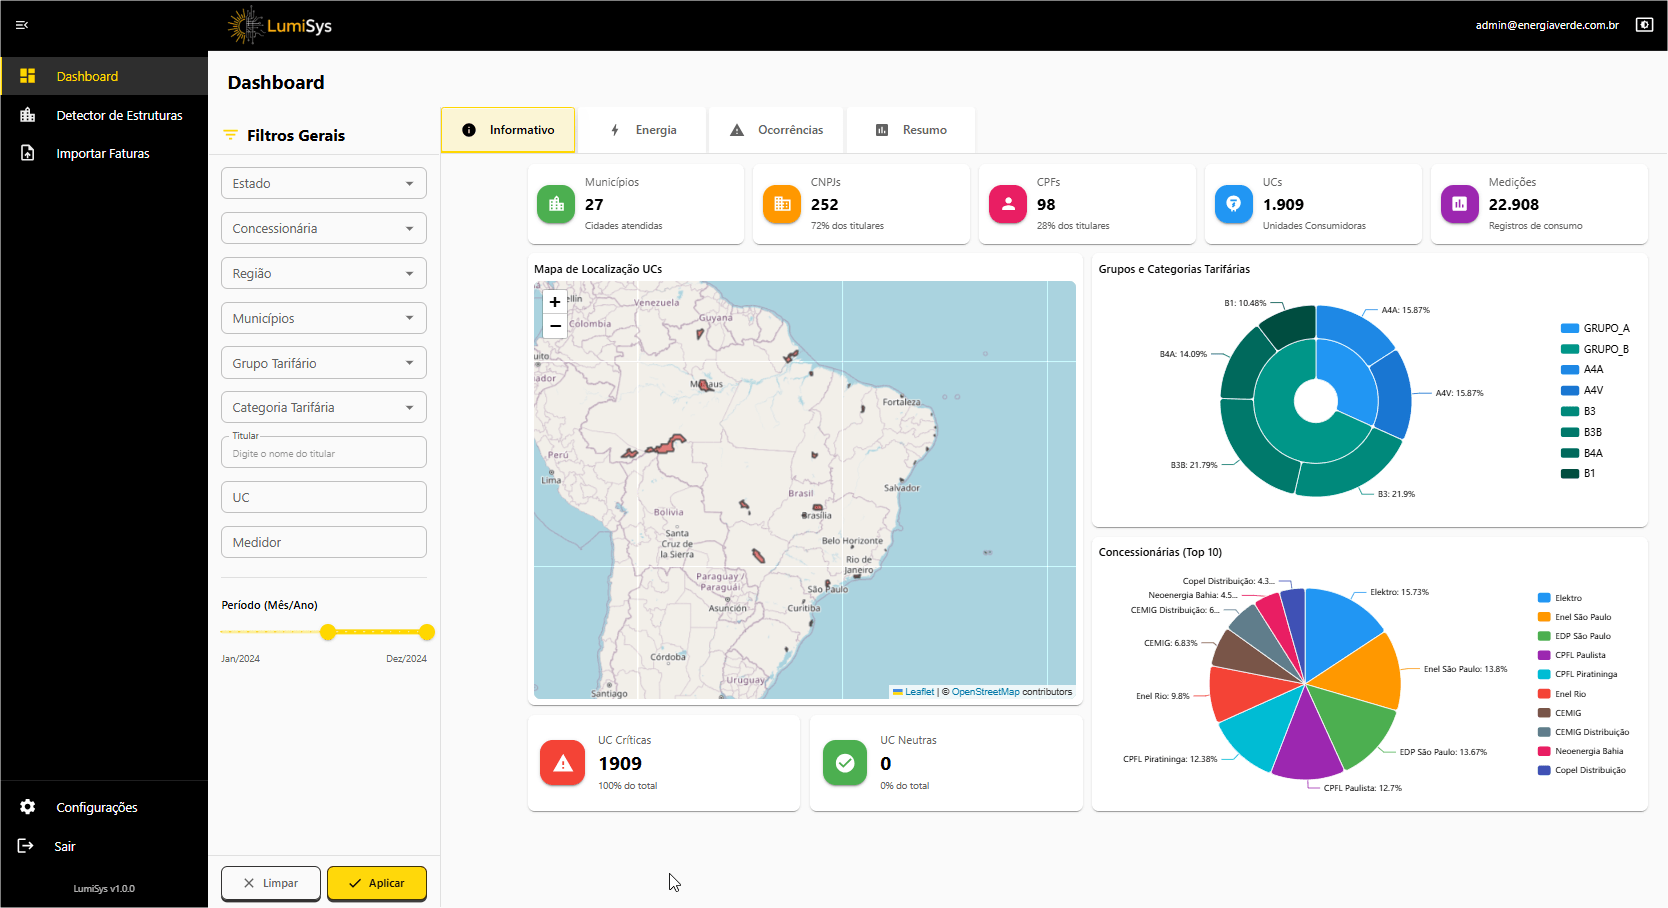Viewport: 1668px width, 908px height.
Task: Open the Importar Faturas page
Action: click(x=102, y=153)
